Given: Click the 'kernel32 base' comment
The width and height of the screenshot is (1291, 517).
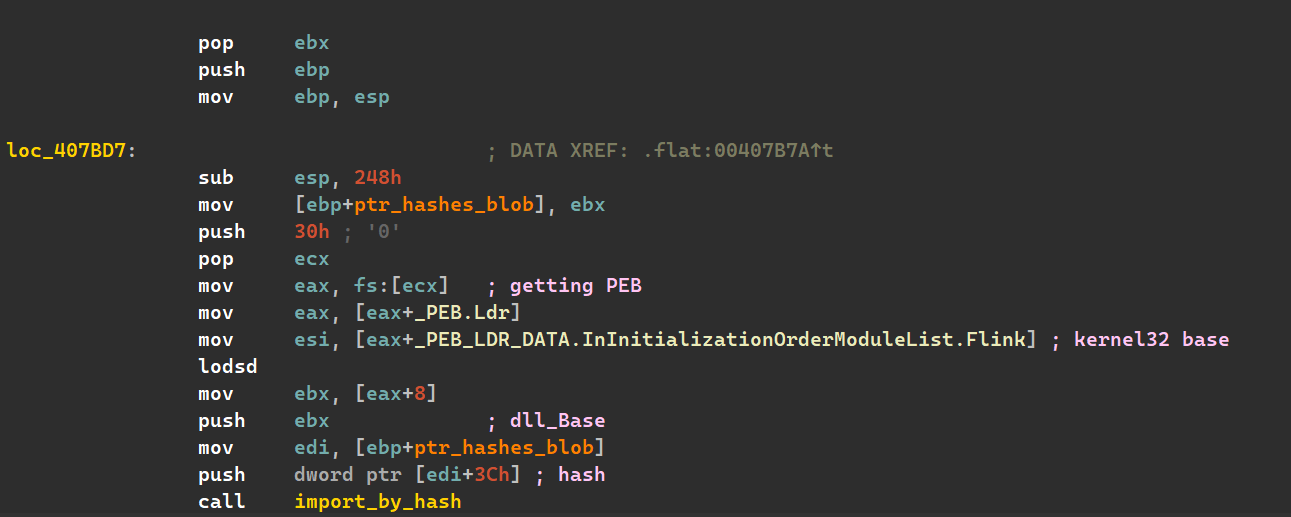Looking at the screenshot, I should click(1151, 340).
